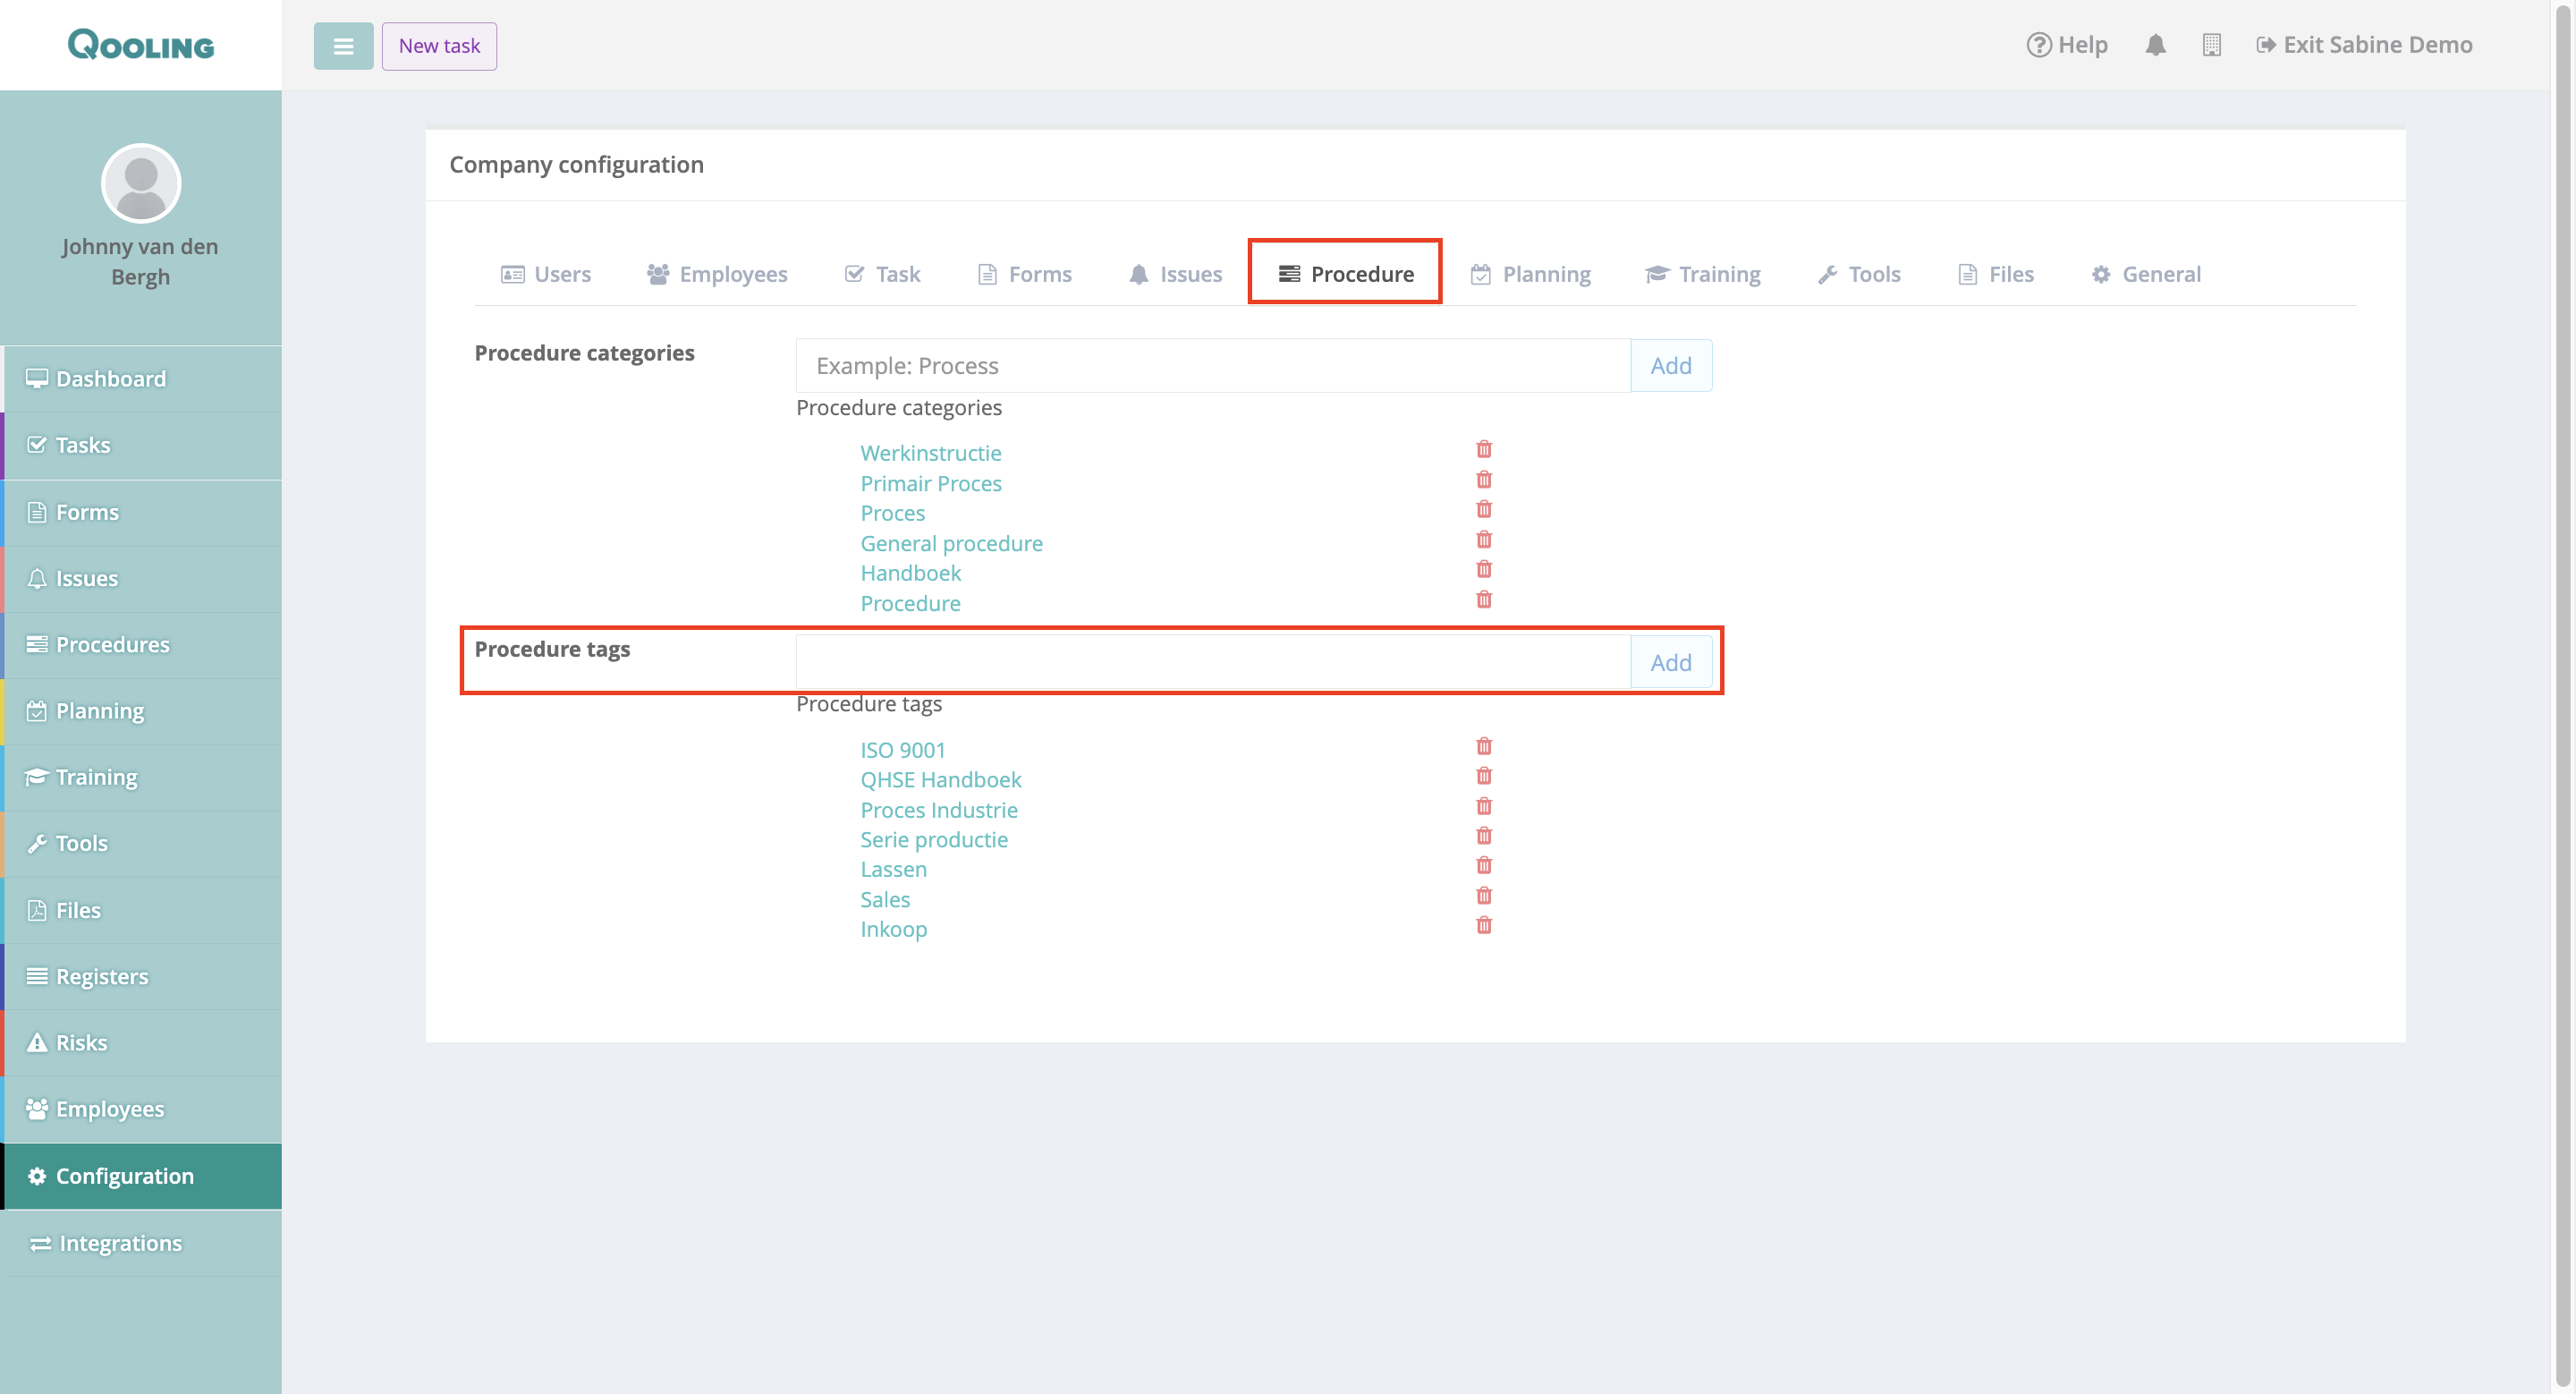Add the new procedure tag
2576x1394 pixels.
pos(1670,662)
